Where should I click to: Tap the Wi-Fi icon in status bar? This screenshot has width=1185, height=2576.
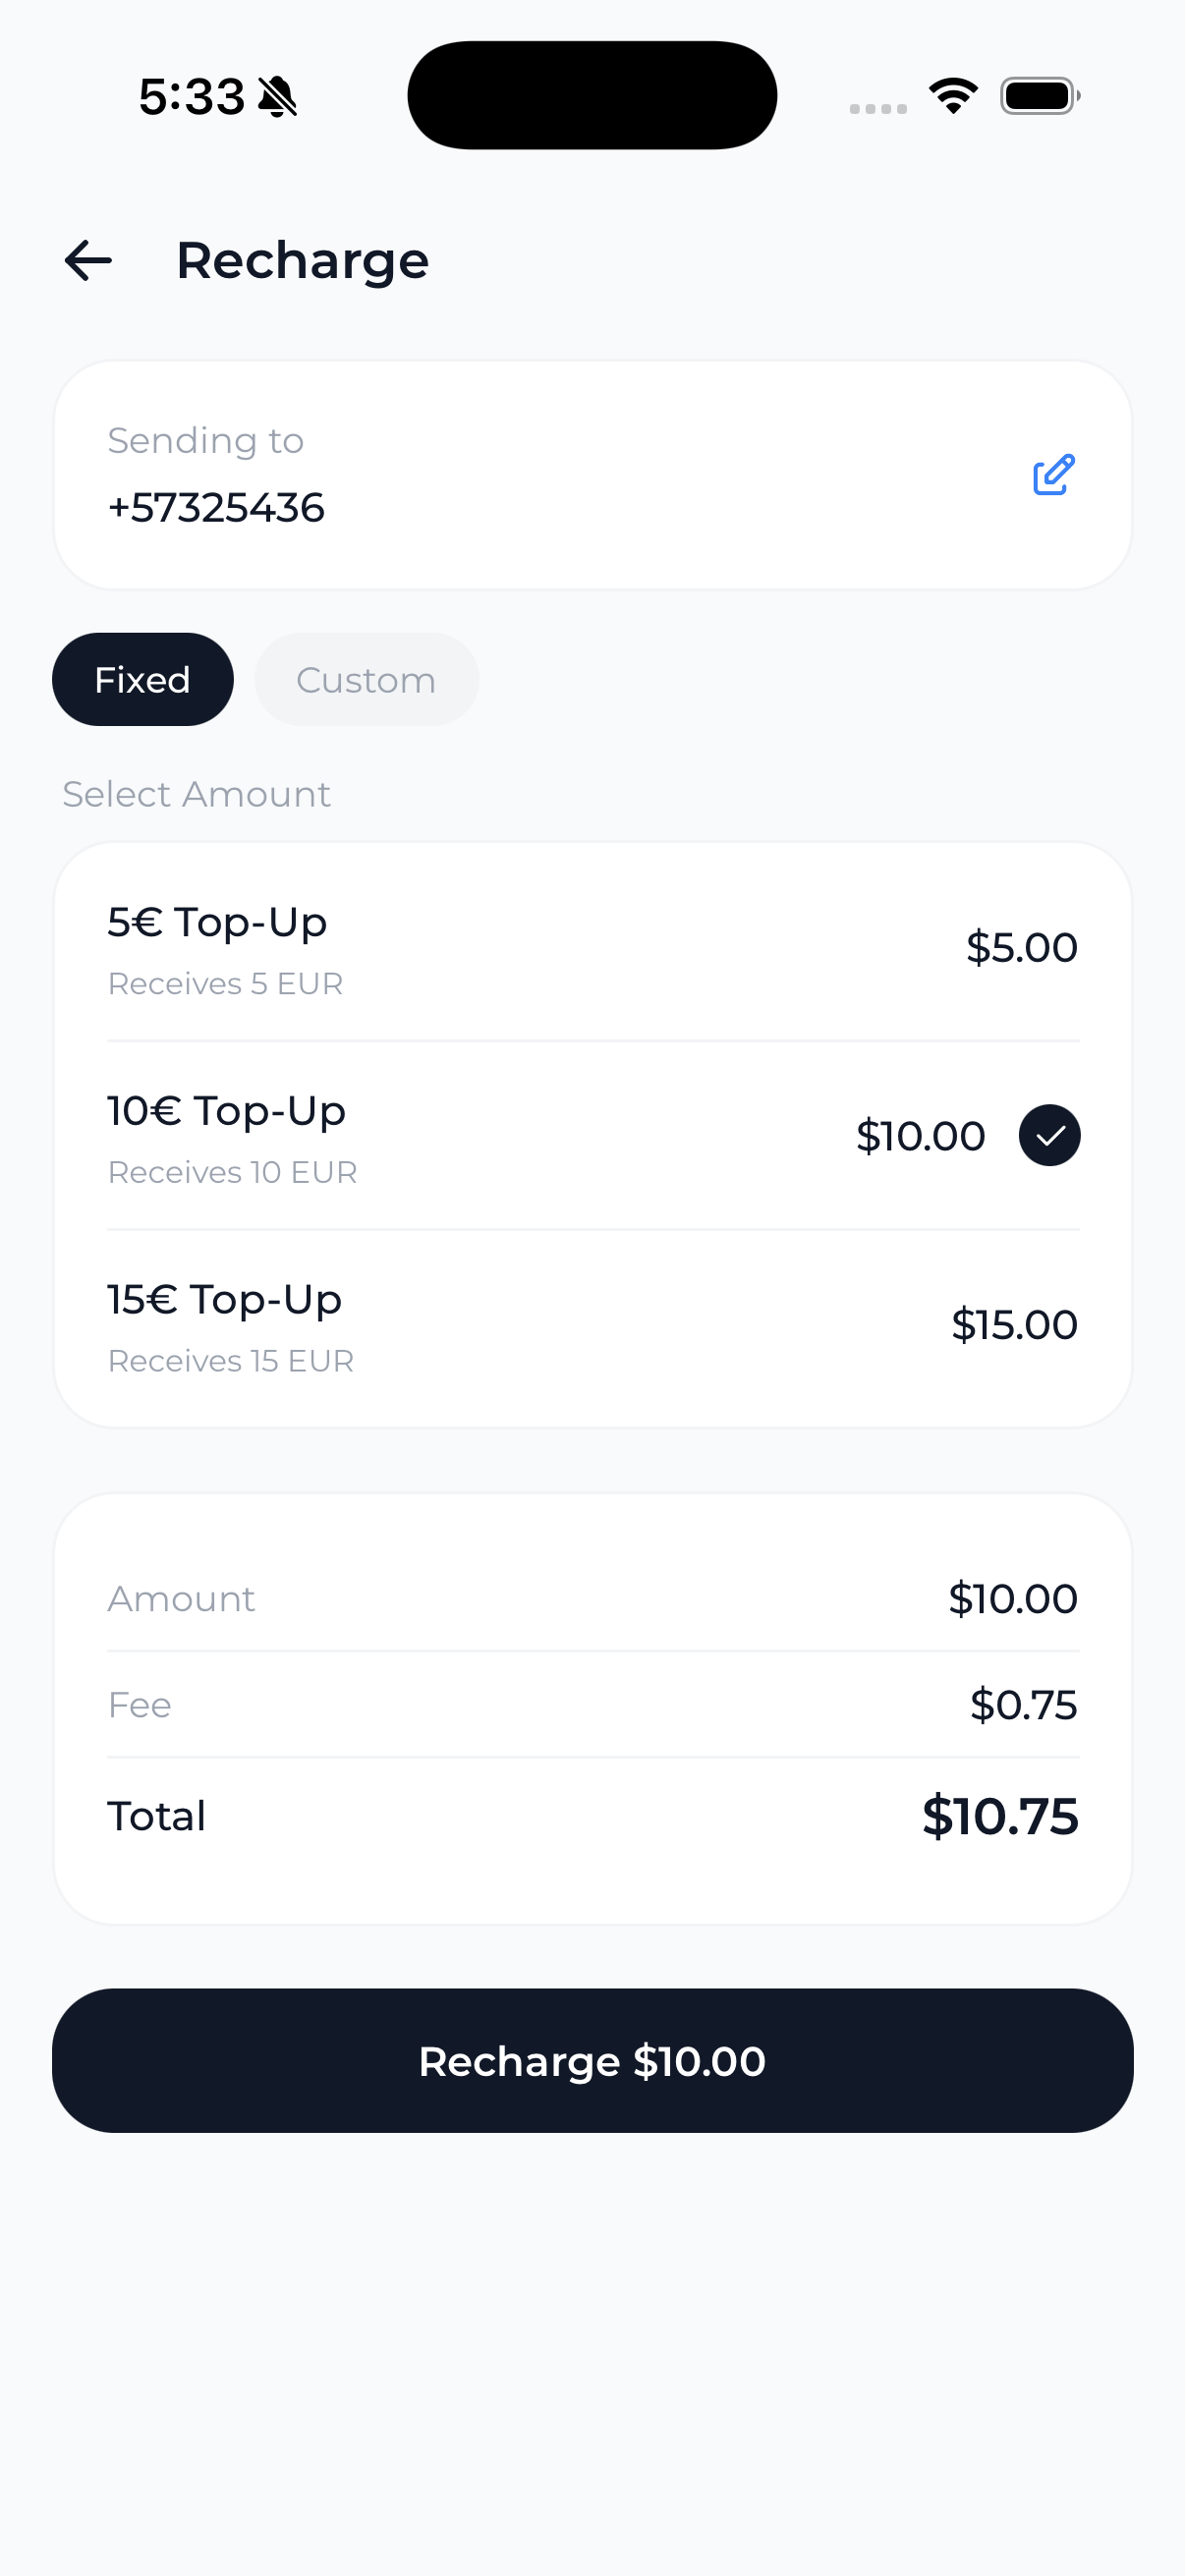(x=953, y=96)
